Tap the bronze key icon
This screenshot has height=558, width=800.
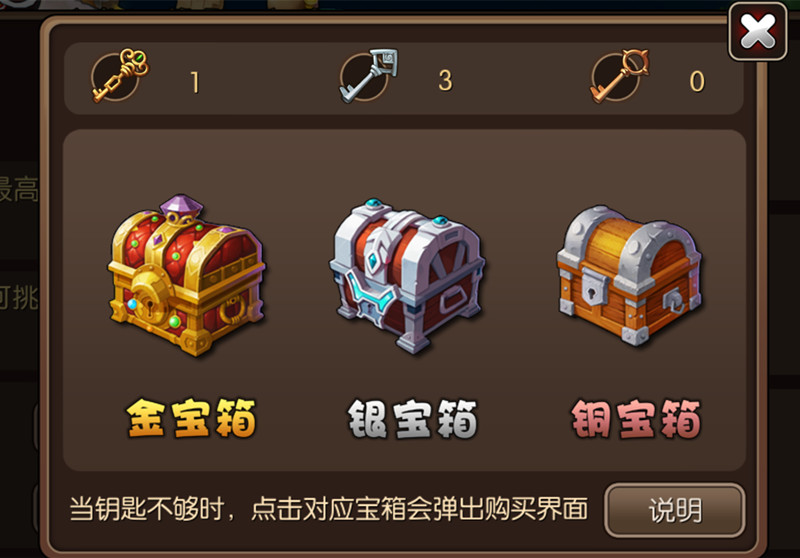[619, 75]
